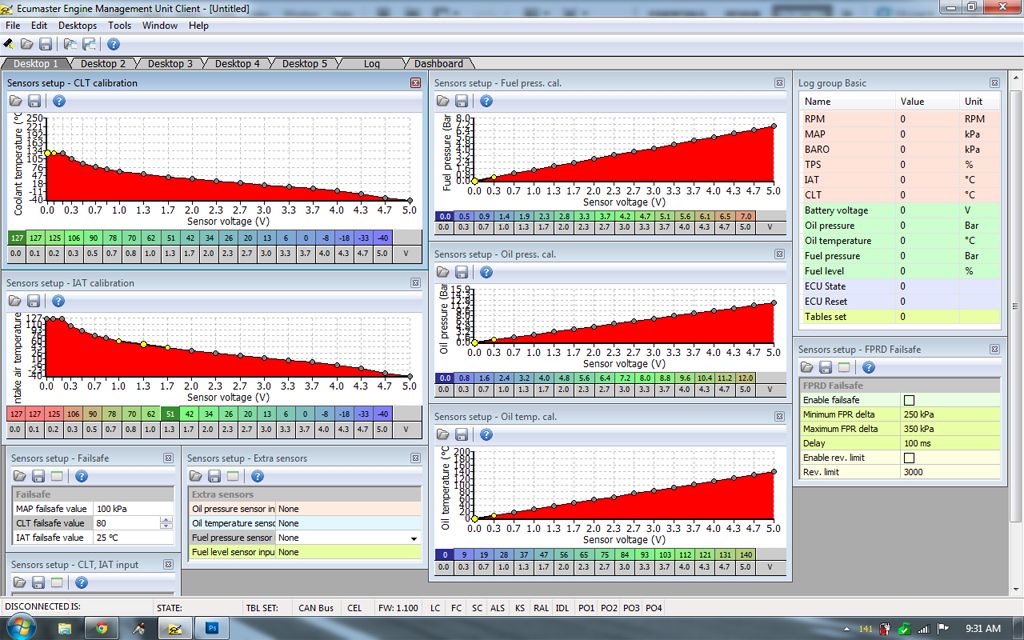Select Fuel pressure table cell 7.0

pyautogui.click(x=745, y=216)
